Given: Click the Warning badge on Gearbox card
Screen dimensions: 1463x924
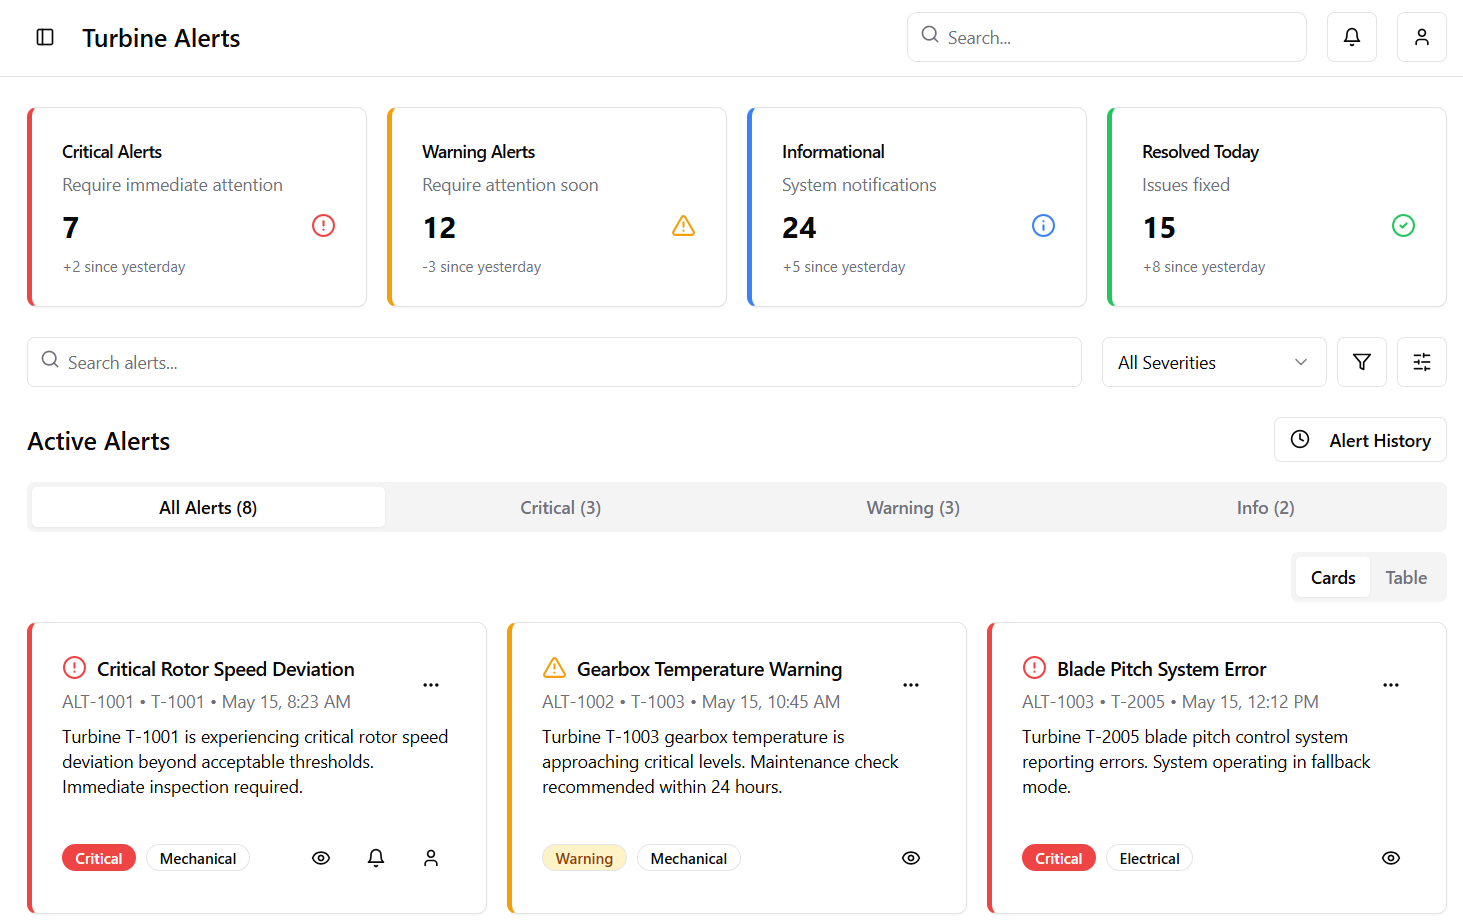Looking at the screenshot, I should (584, 858).
